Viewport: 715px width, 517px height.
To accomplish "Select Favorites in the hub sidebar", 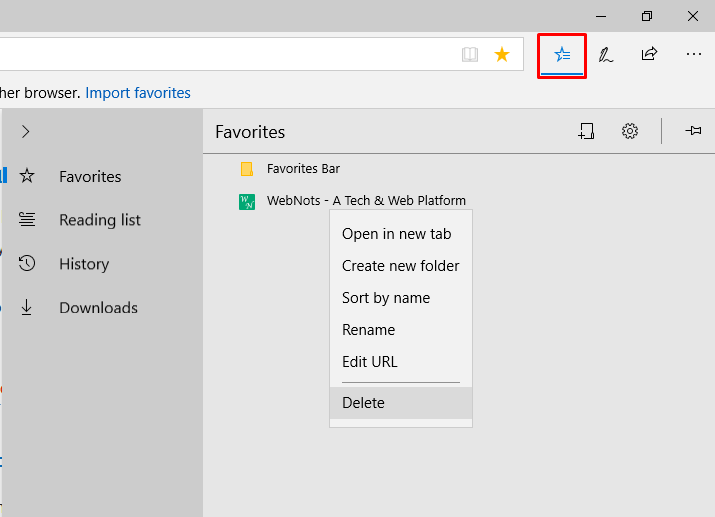I will (x=90, y=177).
